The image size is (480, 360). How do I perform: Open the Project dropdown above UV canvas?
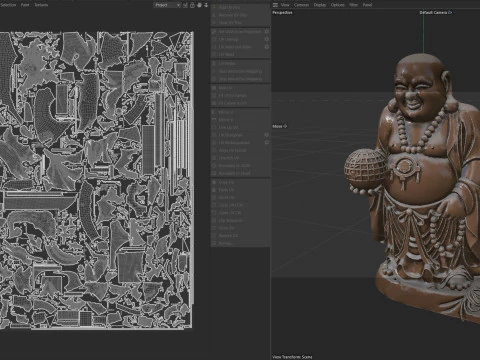click(x=167, y=5)
